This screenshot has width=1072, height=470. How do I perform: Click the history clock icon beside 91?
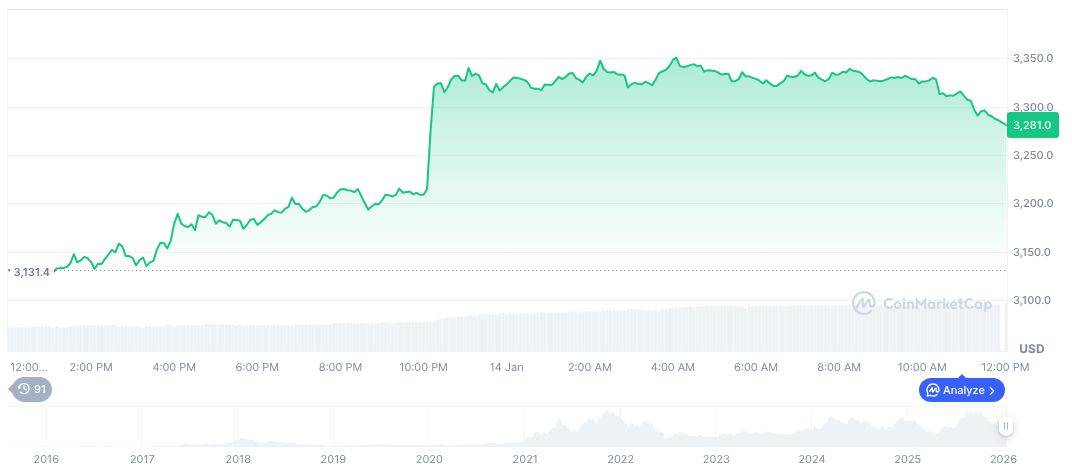(24, 389)
